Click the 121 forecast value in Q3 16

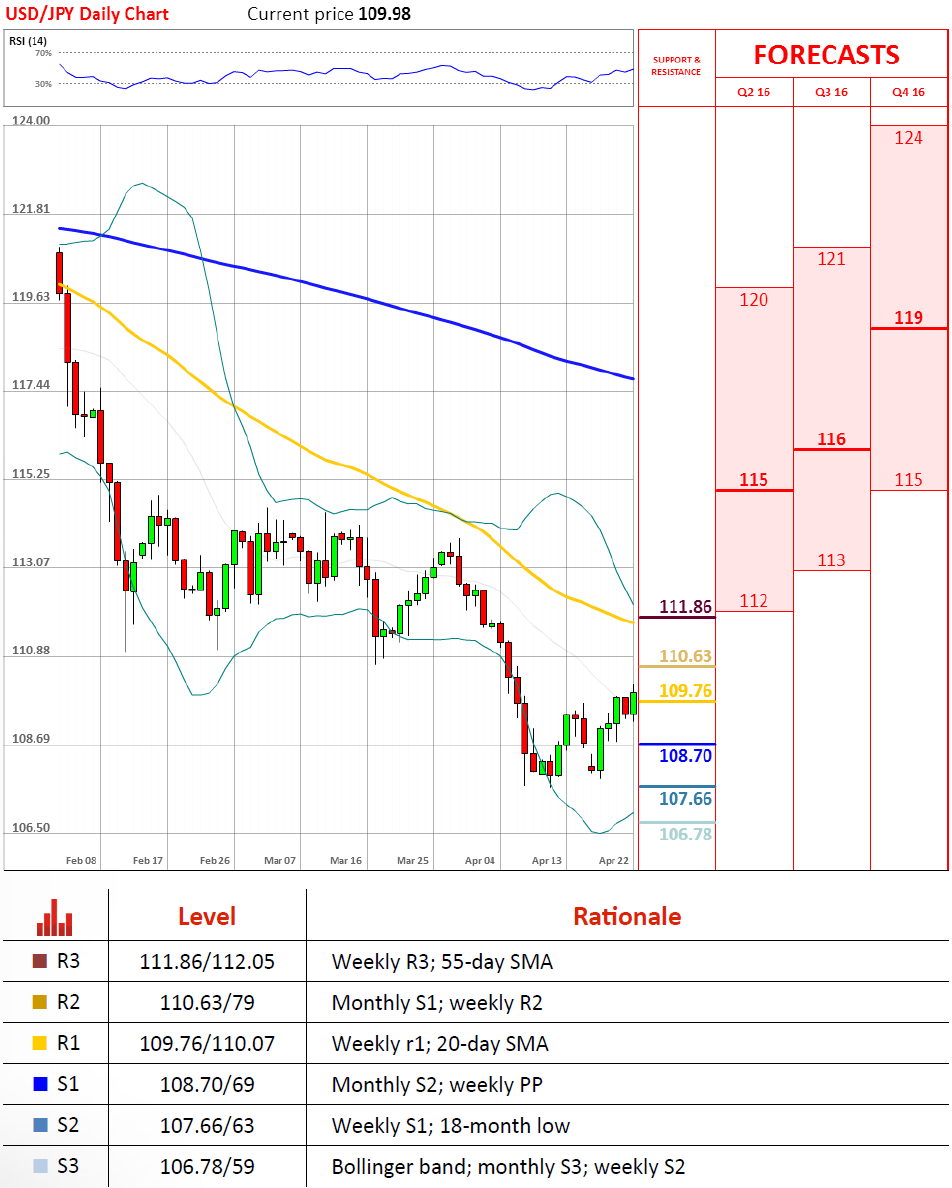[x=831, y=259]
